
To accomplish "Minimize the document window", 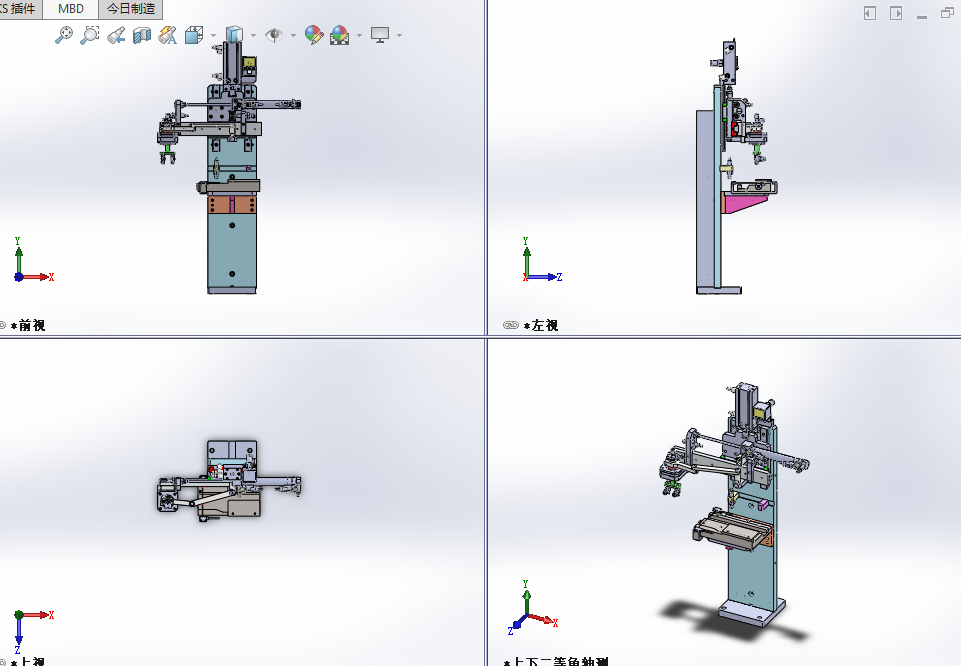I will (922, 17).
